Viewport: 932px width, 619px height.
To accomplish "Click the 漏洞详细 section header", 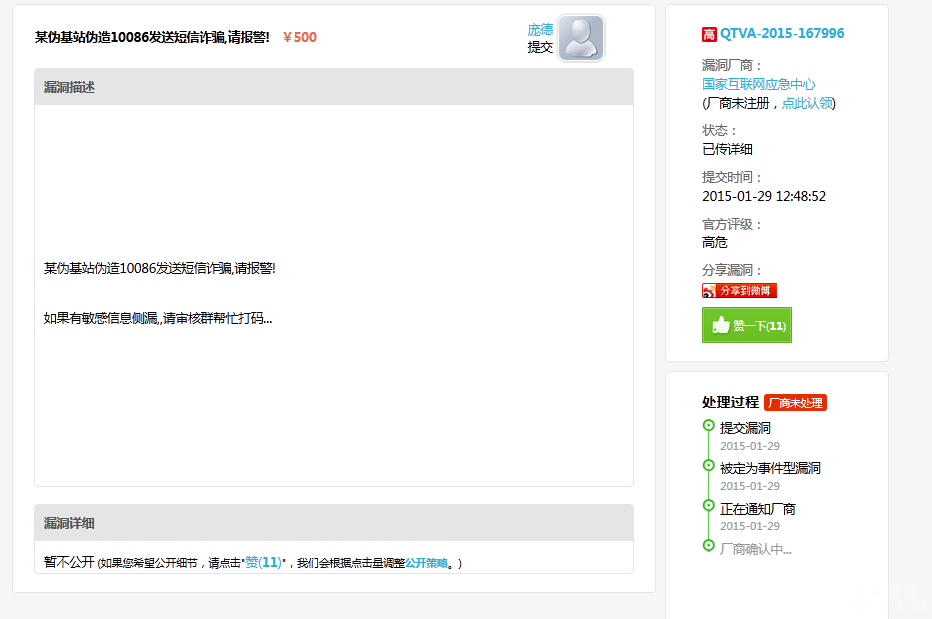I will (334, 523).
